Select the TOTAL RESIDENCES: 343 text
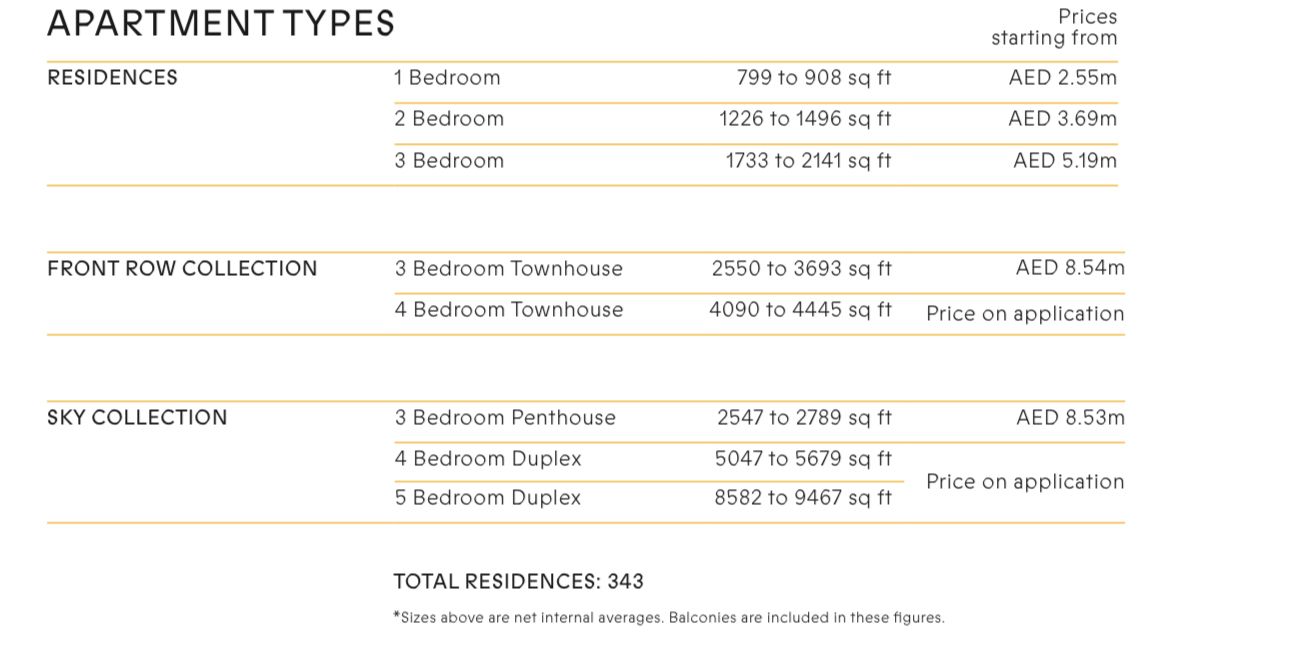 [518, 582]
